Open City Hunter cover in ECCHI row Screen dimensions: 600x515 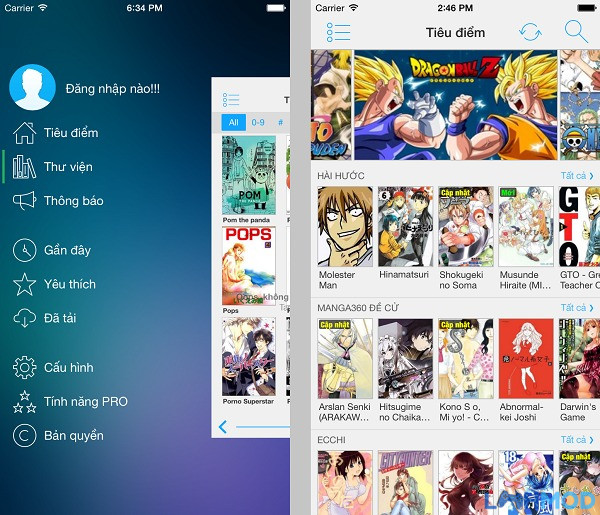(x=405, y=482)
